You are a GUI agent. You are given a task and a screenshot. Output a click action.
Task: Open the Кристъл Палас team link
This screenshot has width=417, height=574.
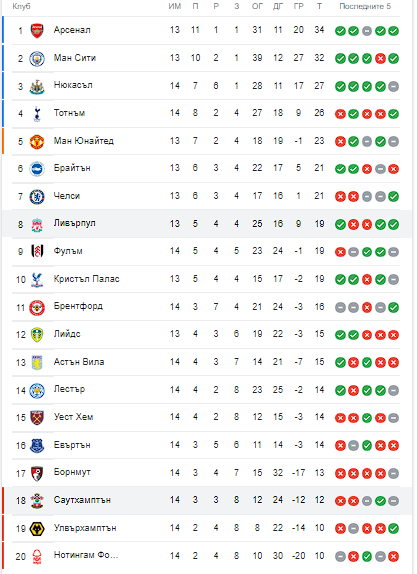coord(86,279)
